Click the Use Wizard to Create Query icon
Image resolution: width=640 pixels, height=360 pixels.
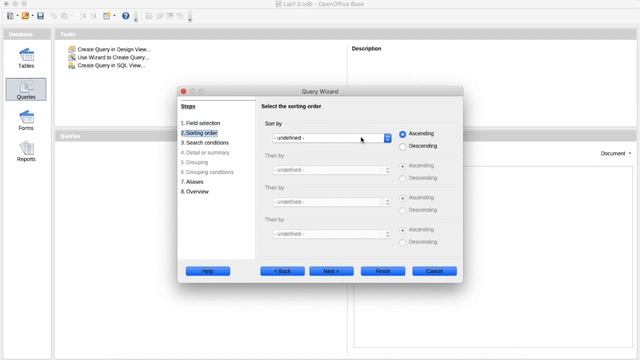pos(72,57)
